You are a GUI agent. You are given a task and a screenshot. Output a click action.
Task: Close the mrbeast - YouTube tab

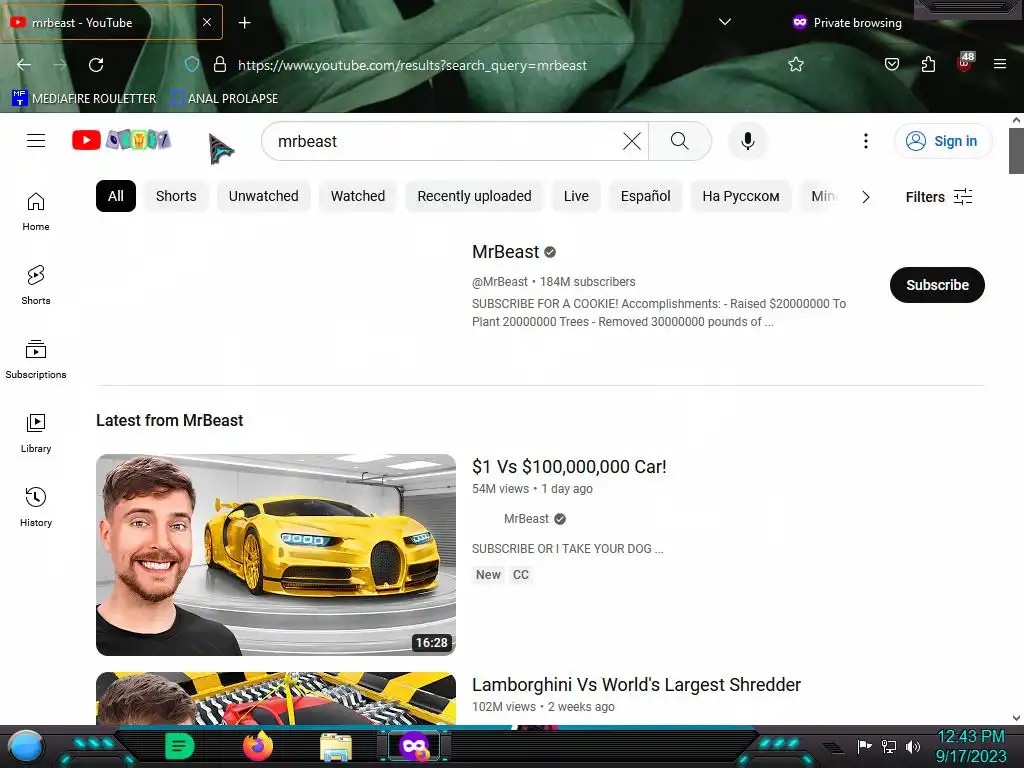coord(206,22)
